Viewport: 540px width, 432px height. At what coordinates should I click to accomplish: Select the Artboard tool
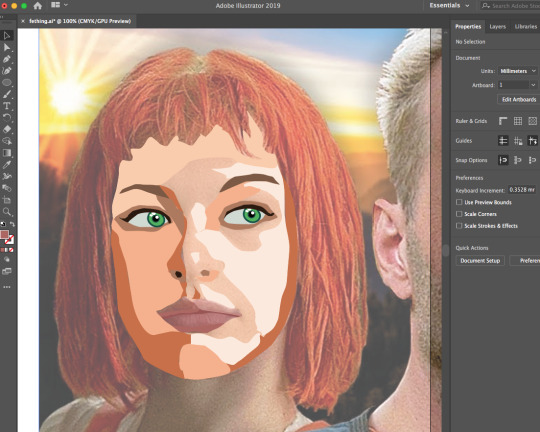tap(7, 200)
